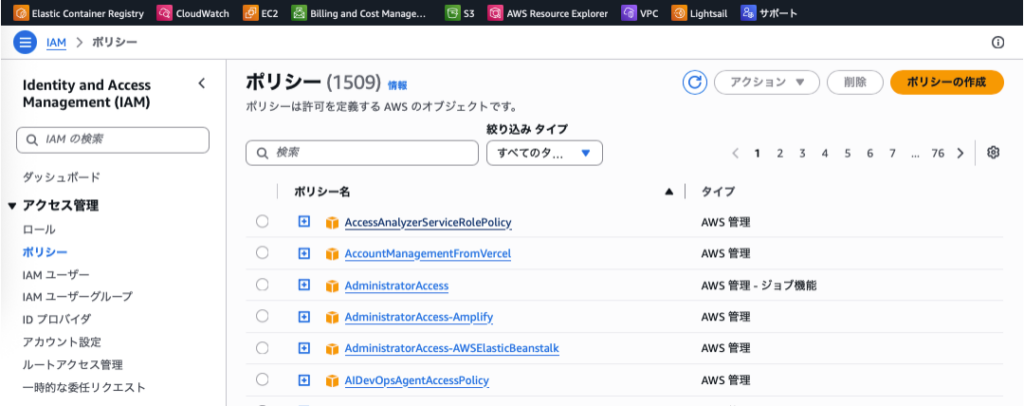The height and width of the screenshot is (406, 1024).
Task: Sort by ポリシー名 column arrow
Action: click(668, 191)
